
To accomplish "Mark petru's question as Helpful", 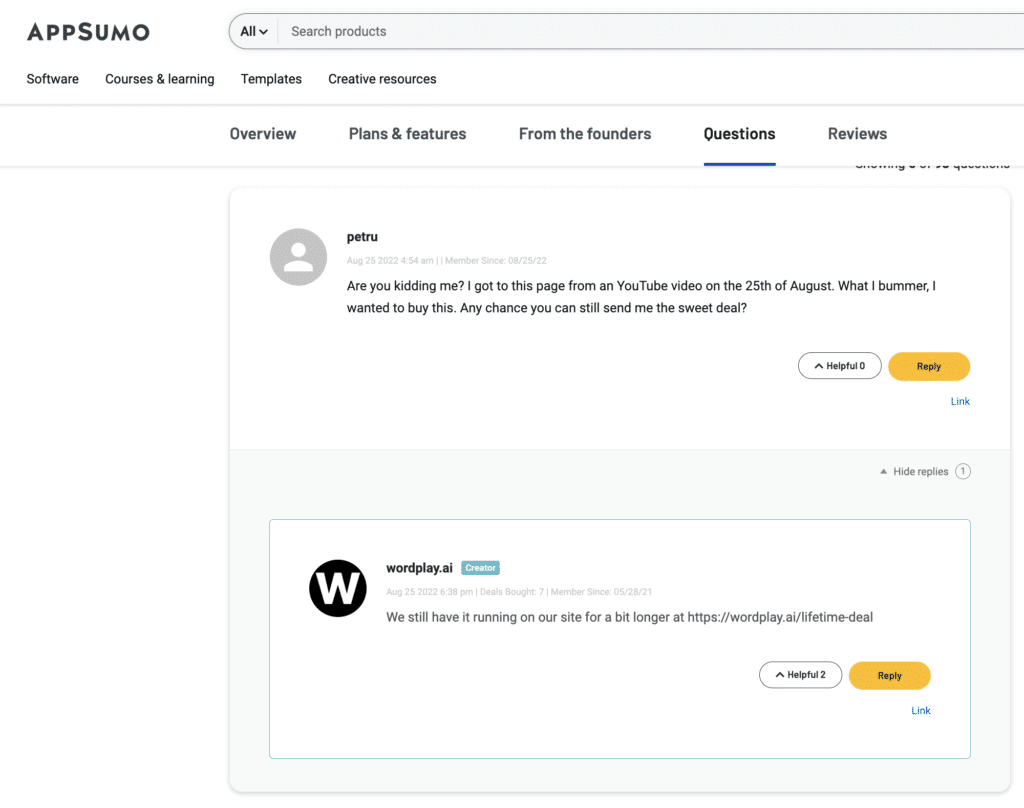I will tap(839, 366).
